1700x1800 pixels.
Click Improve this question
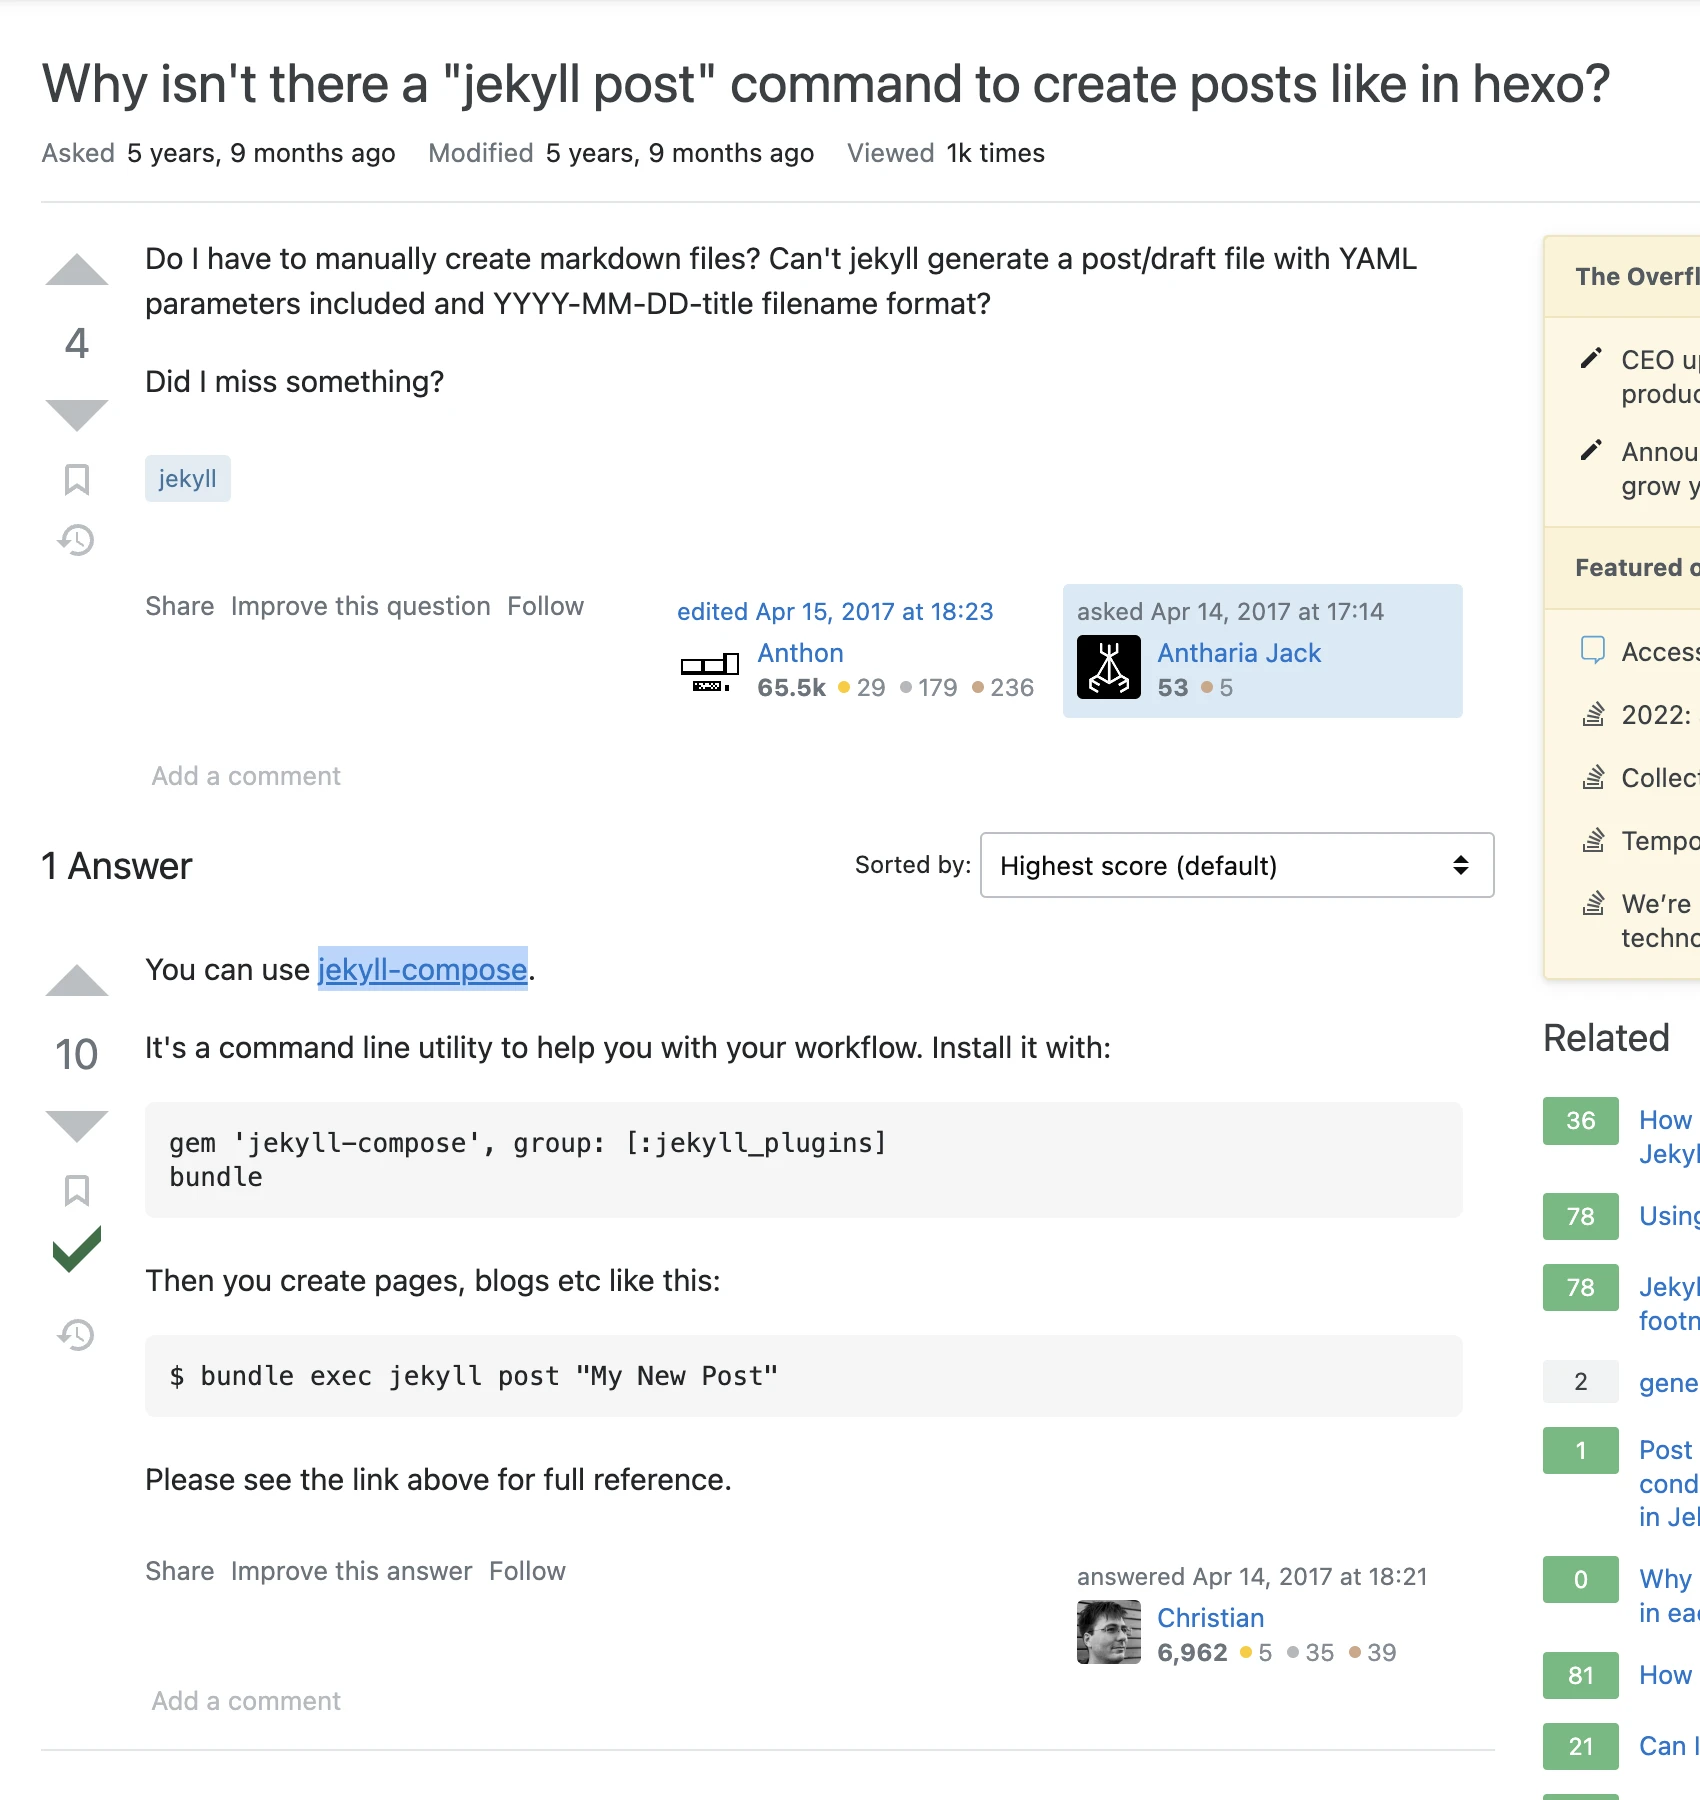(360, 607)
